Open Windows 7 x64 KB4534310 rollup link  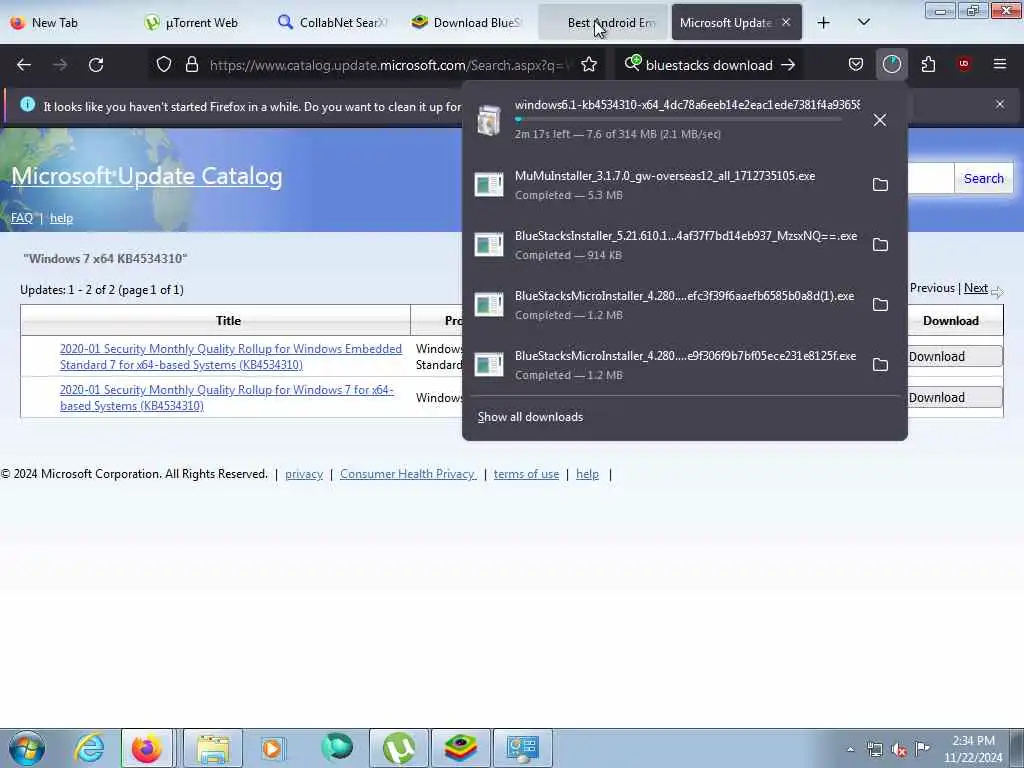[x=227, y=398]
